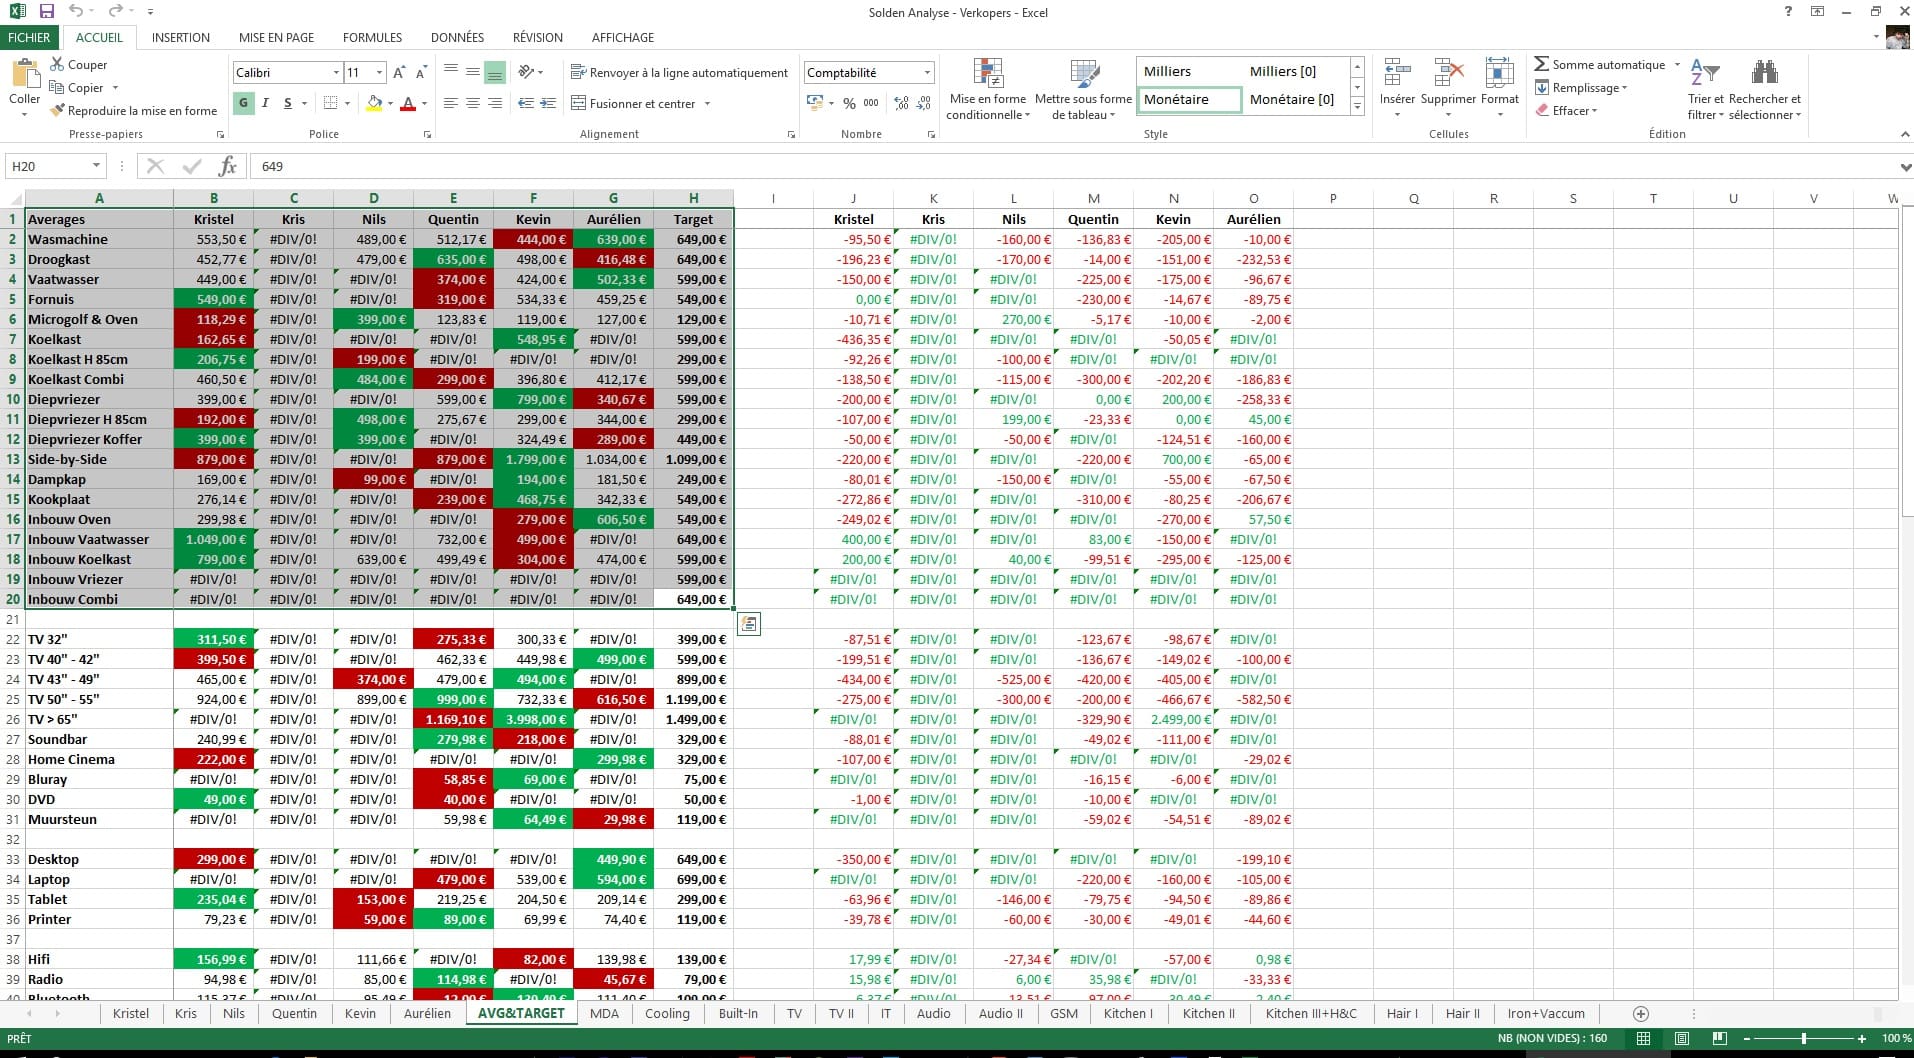Click the percent style icon
This screenshot has height=1058, width=1914.
[849, 104]
